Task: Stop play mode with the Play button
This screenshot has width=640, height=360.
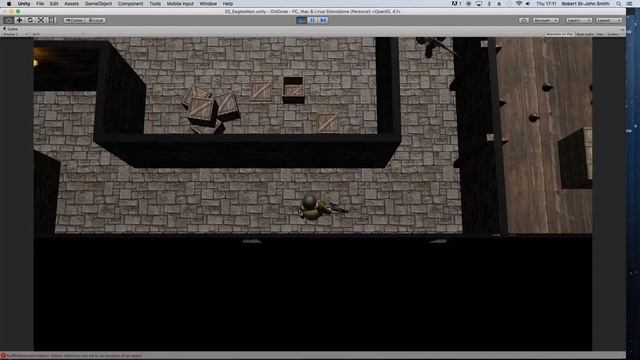Action: pyautogui.click(x=301, y=20)
